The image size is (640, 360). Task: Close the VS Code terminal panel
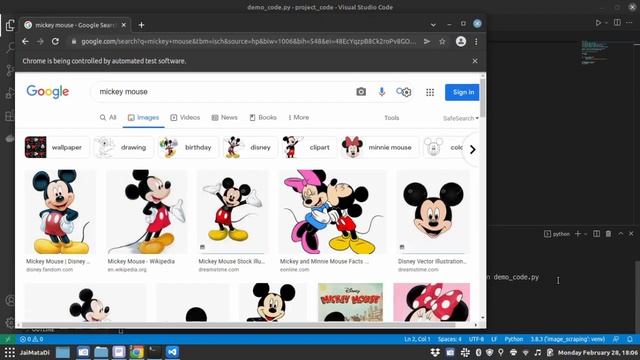[631, 233]
